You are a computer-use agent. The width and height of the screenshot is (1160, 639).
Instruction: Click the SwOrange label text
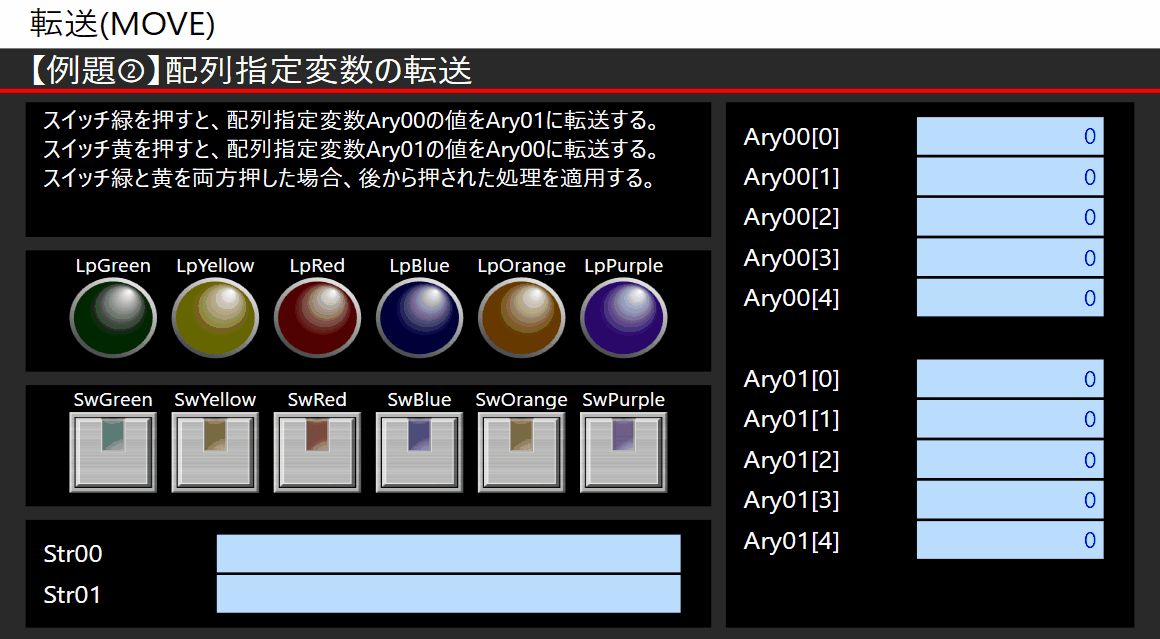(x=522, y=399)
